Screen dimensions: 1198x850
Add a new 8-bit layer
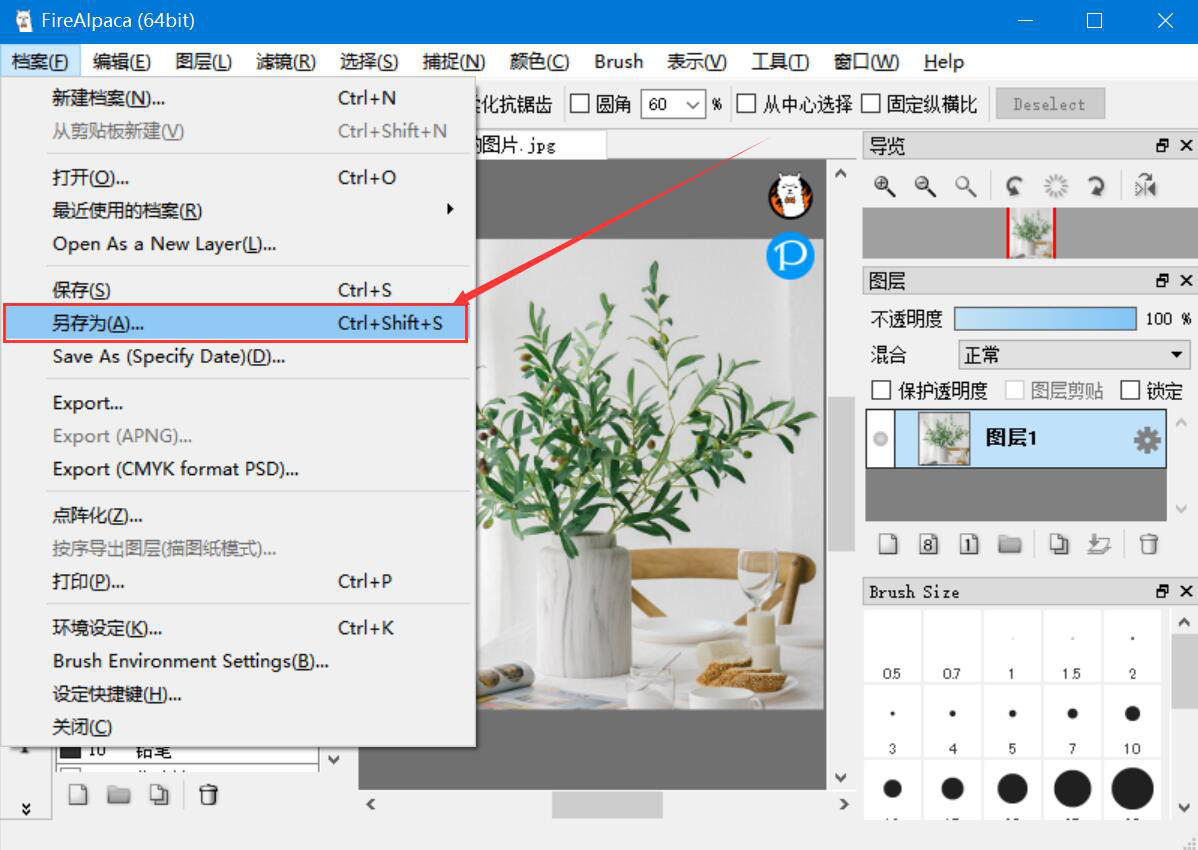point(928,544)
